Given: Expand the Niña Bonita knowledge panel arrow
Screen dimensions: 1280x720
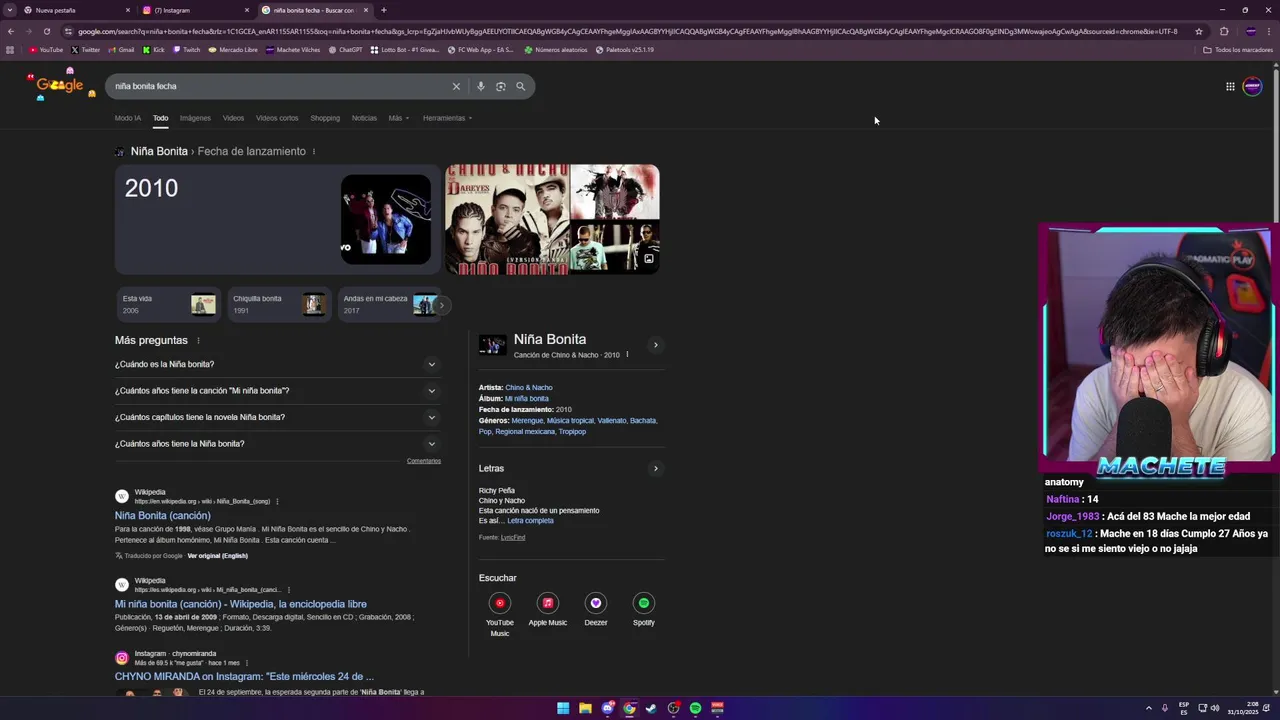Looking at the screenshot, I should tap(656, 345).
